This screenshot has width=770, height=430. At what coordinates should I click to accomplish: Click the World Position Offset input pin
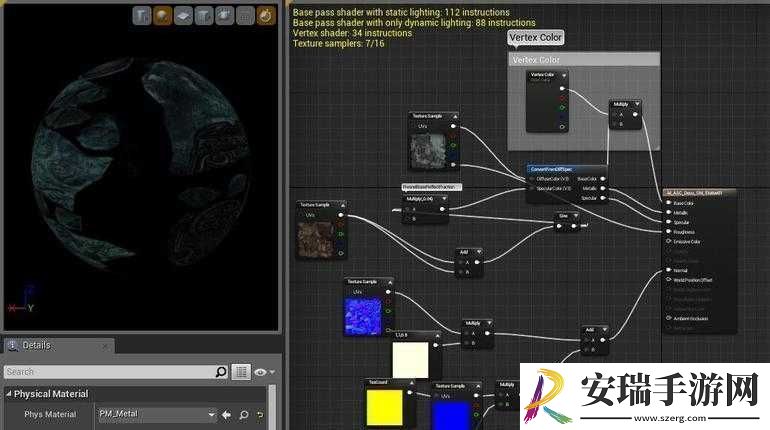(668, 279)
